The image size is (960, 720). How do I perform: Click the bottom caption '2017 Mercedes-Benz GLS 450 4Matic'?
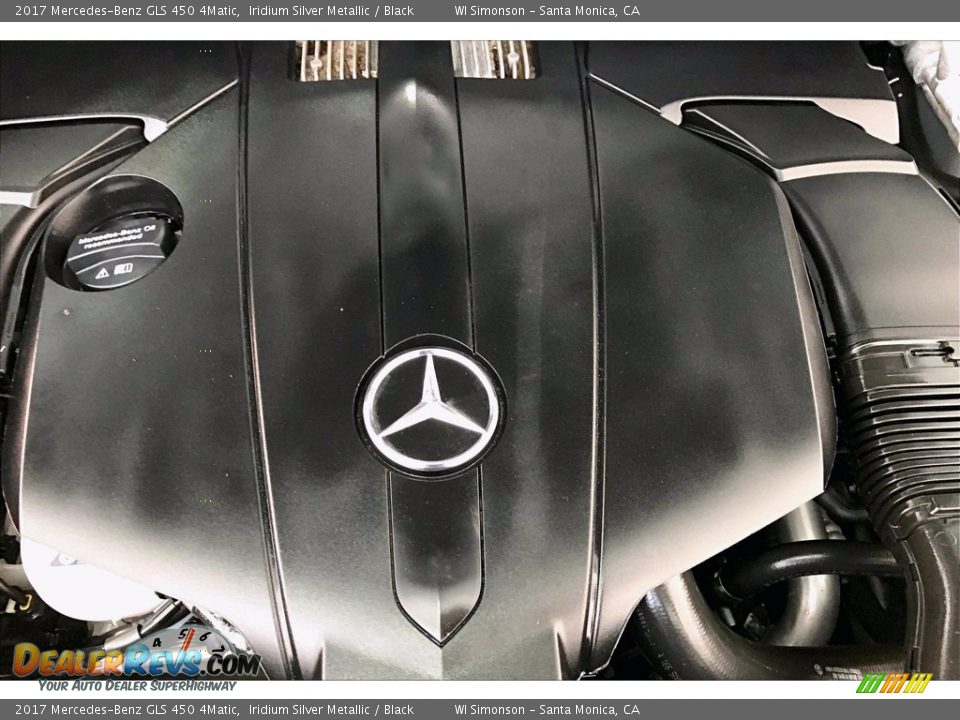point(126,710)
